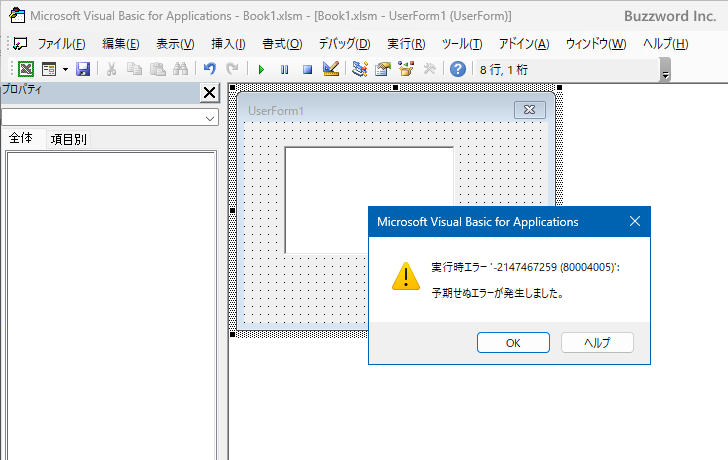This screenshot has height=460, width=728.
Task: Open the ウィンドウ(W) menu
Action: 596,44
